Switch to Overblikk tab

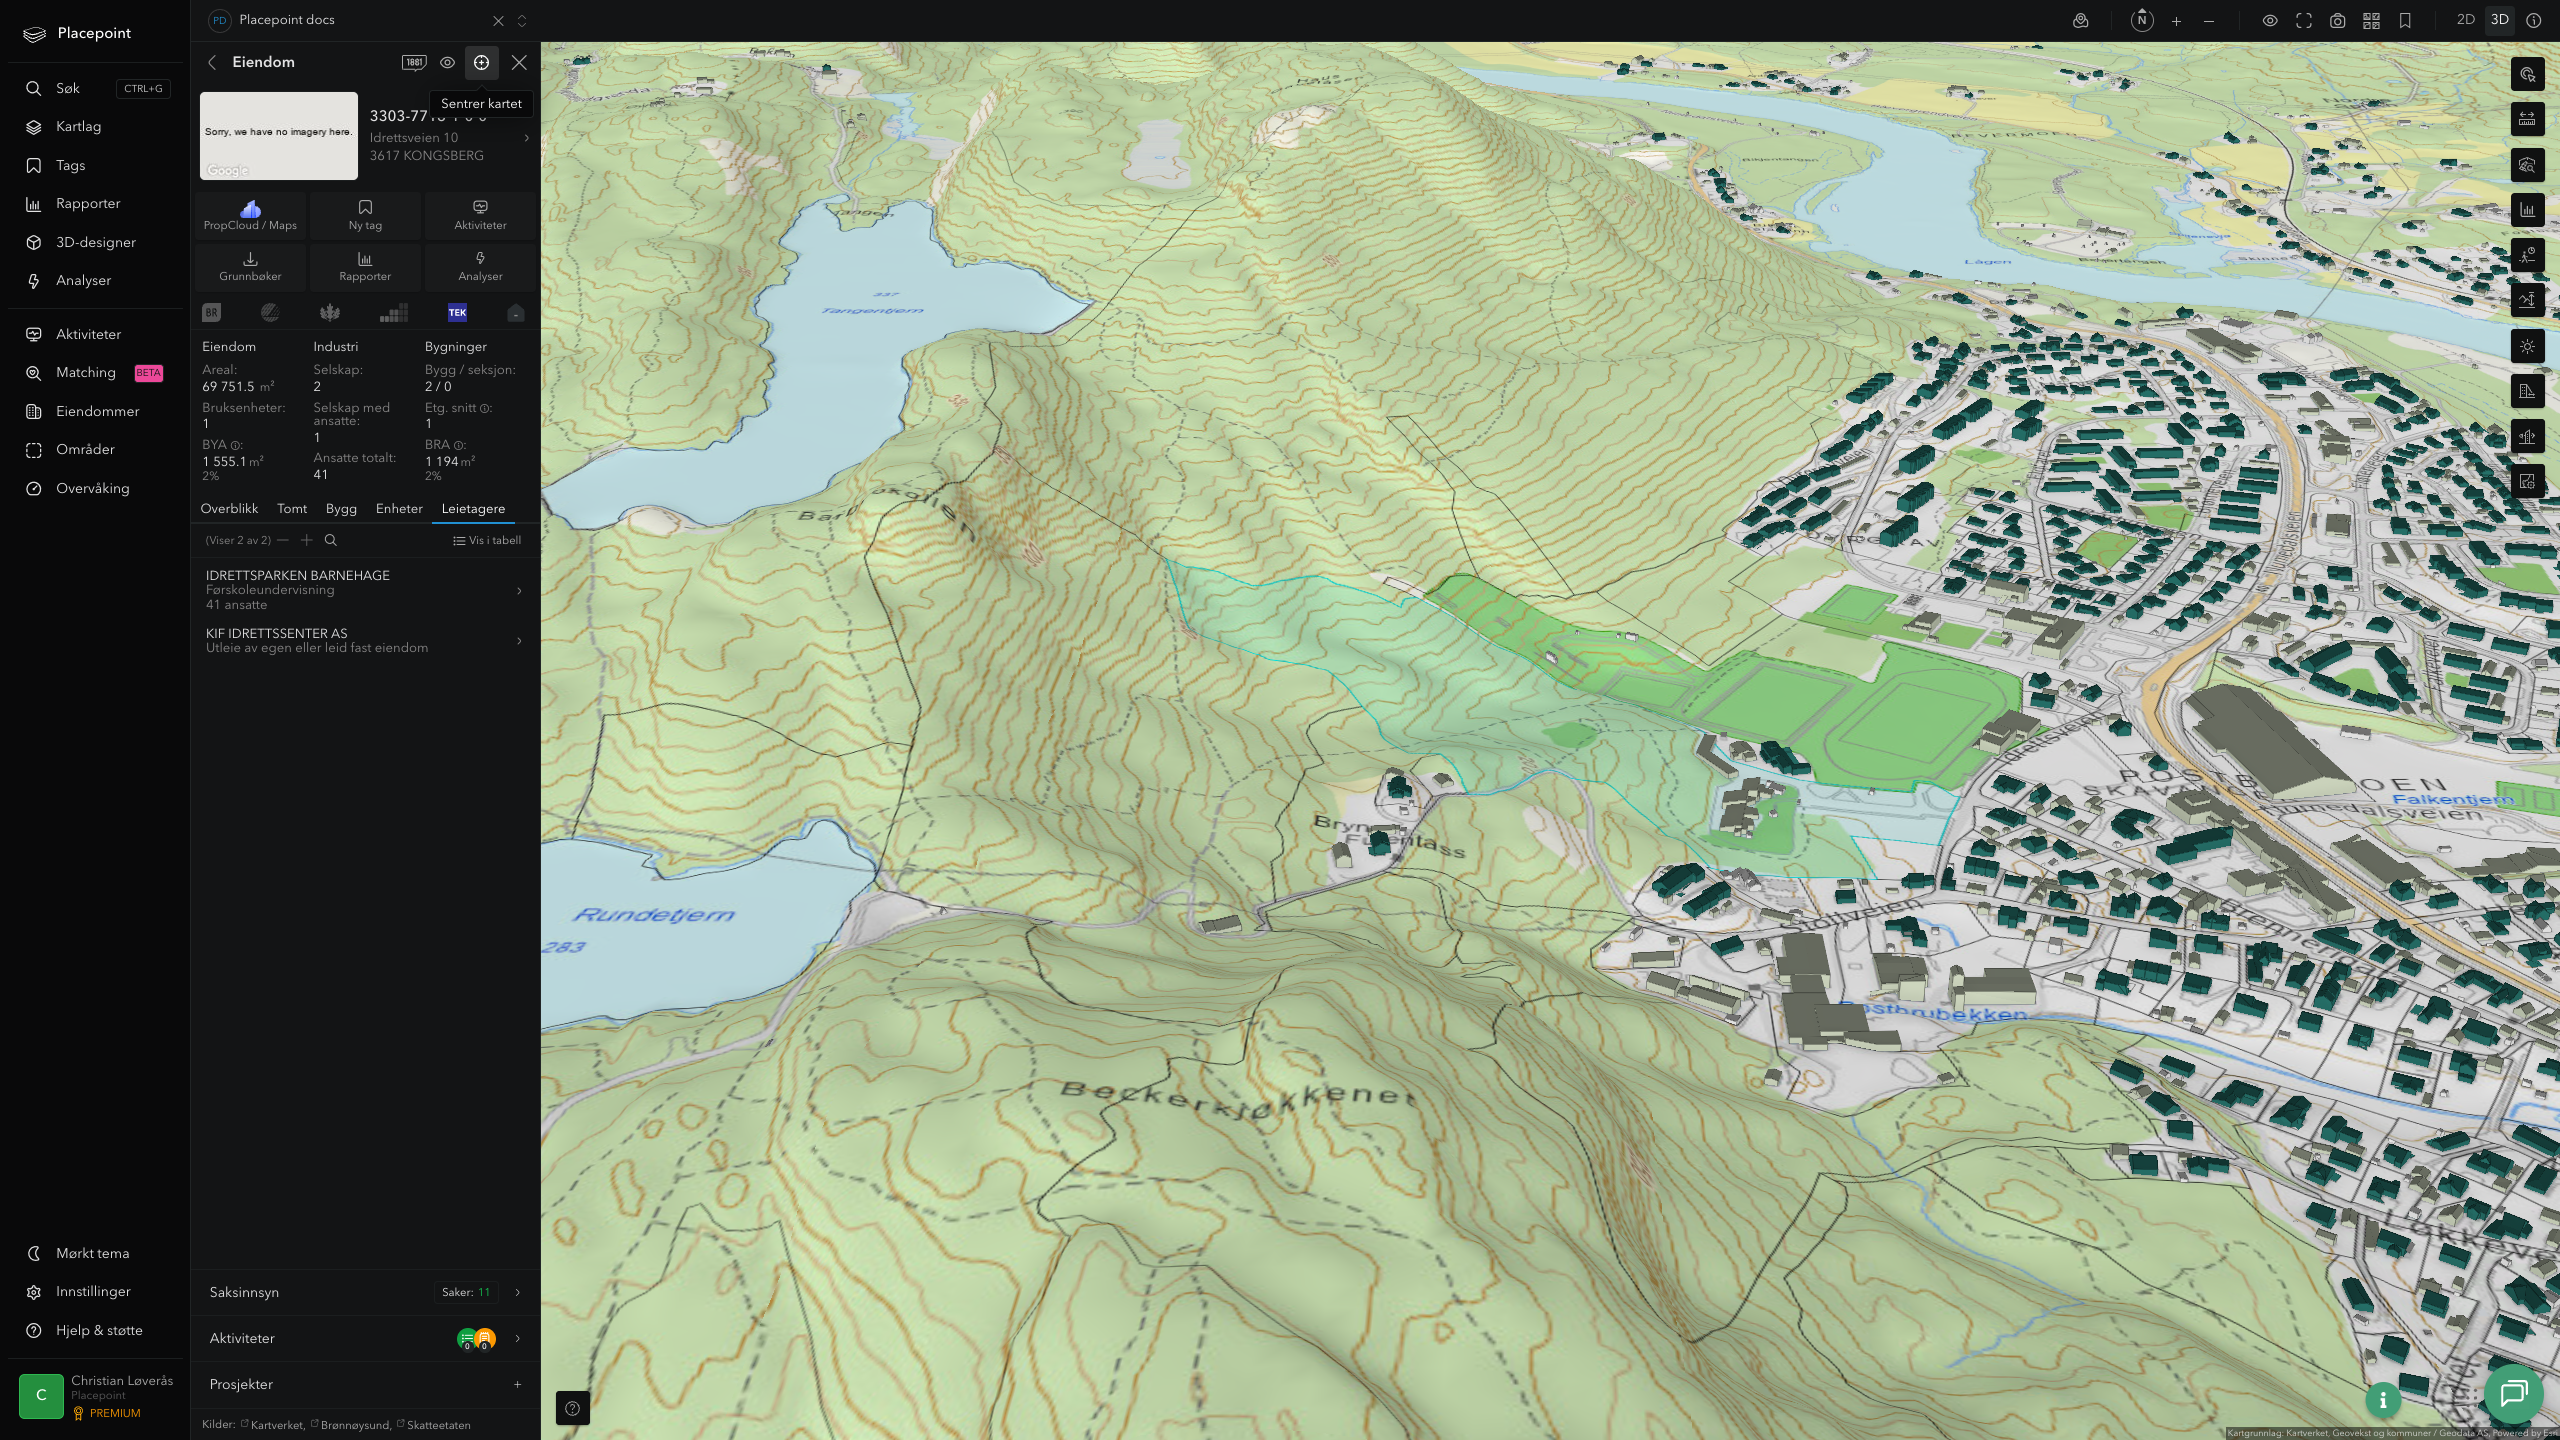coord(229,509)
